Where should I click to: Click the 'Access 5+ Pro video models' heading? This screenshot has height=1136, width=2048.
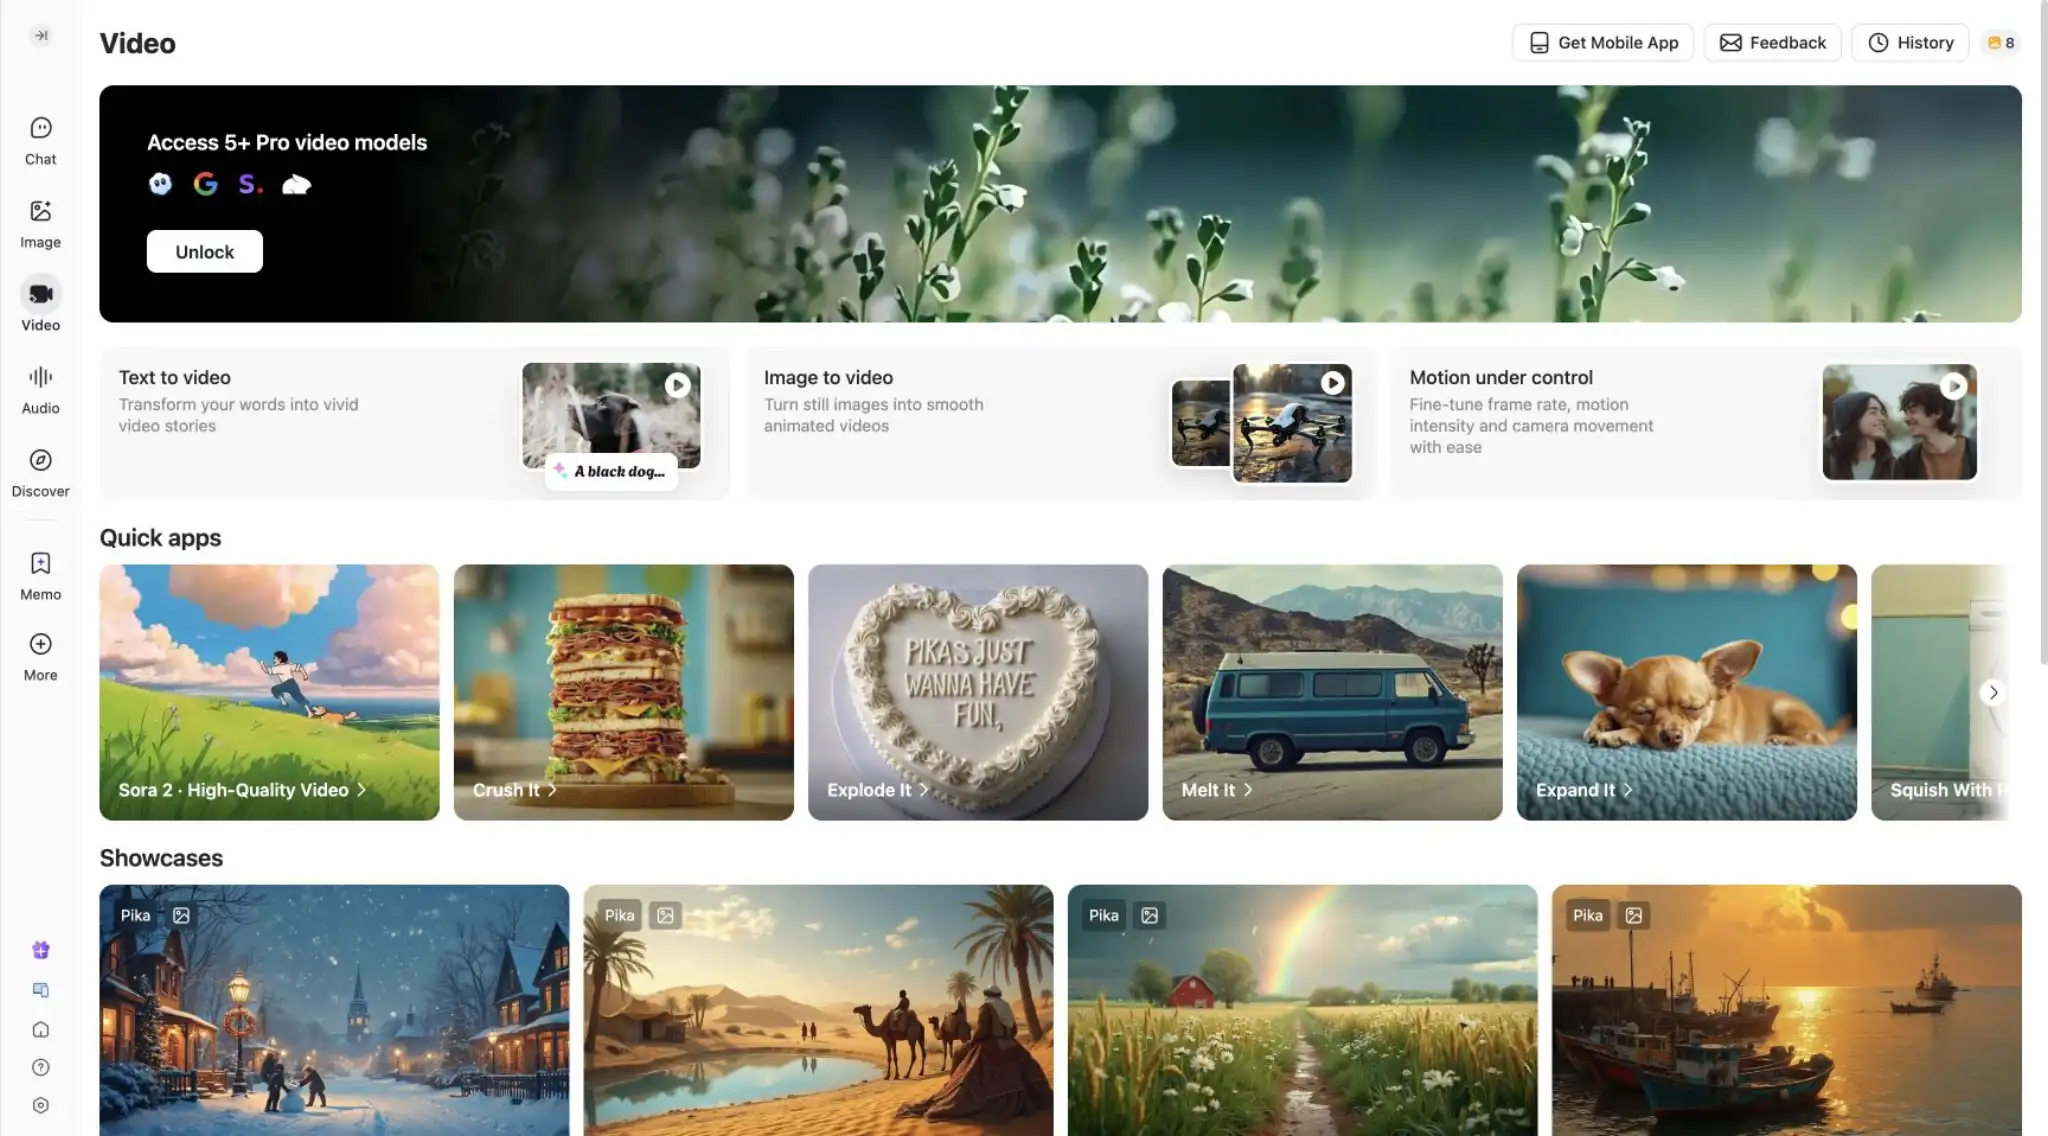coord(287,143)
